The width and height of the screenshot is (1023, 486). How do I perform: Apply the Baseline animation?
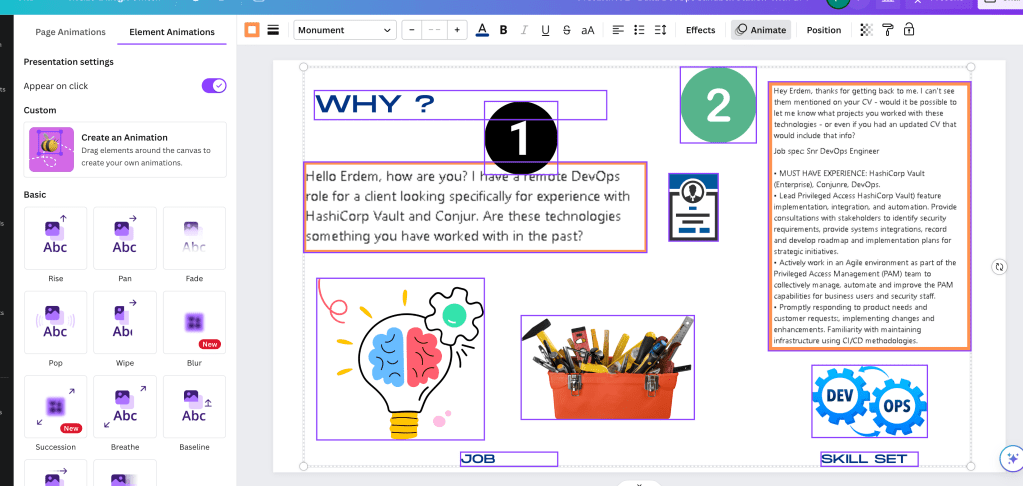[x=194, y=406]
